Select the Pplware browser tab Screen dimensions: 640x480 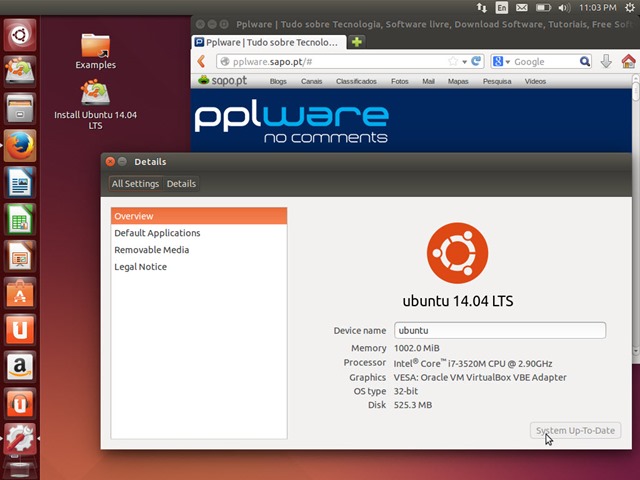[269, 42]
